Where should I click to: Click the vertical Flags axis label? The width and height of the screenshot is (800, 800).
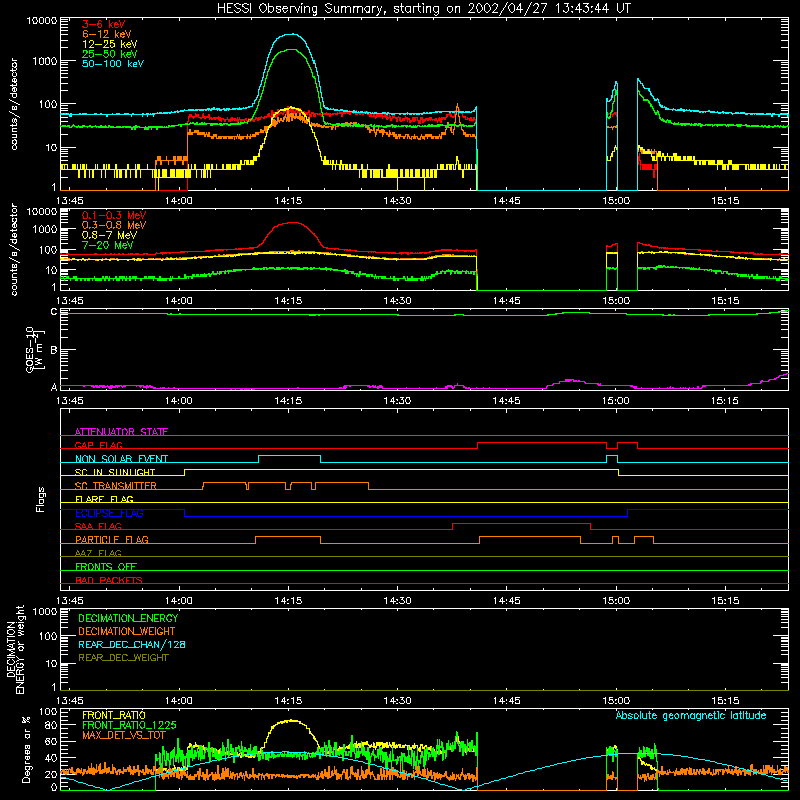pos(41,499)
